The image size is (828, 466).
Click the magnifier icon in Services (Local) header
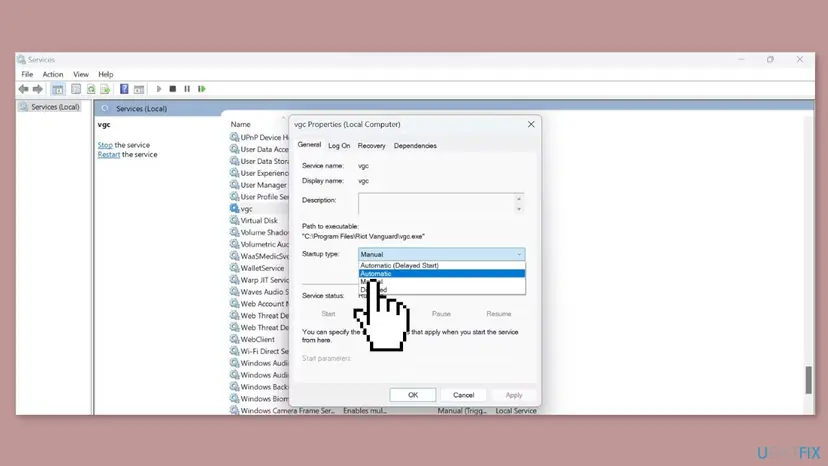point(105,108)
